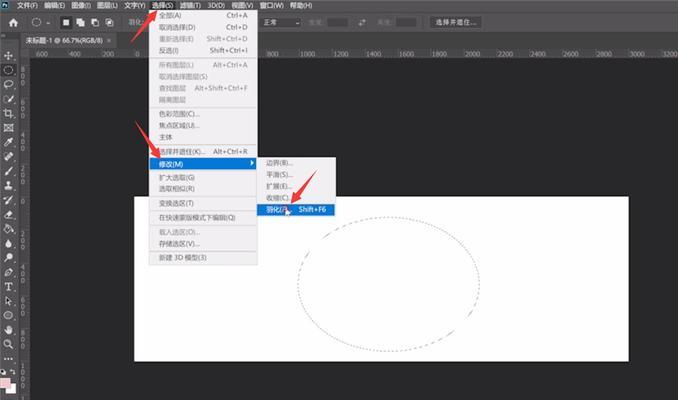Select the Frame tool
This screenshot has height=400, width=678.
click(8, 128)
